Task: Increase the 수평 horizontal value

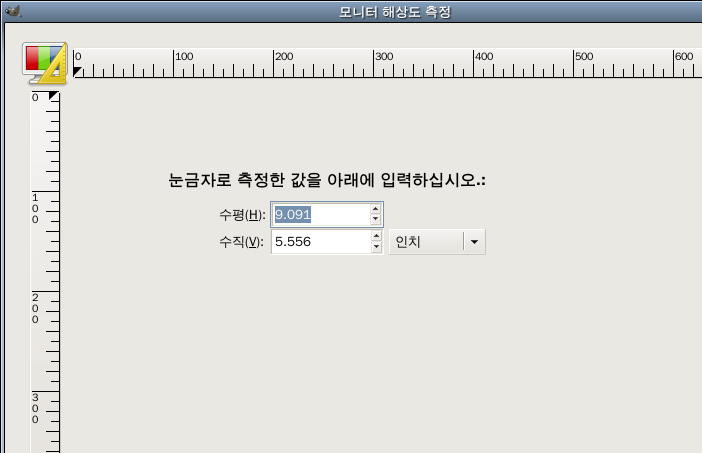Action: click(376, 210)
